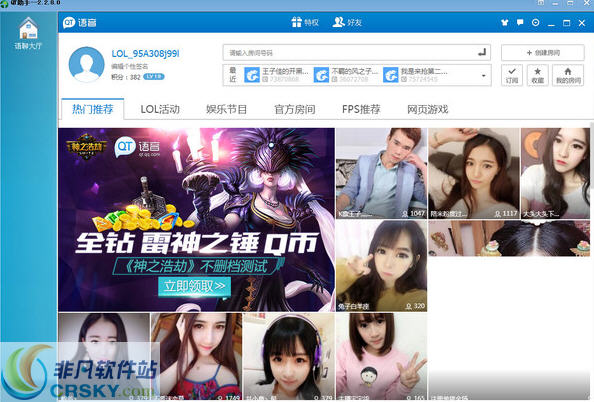Image resolution: width=594 pixels, height=402 pixels.
Task: Open recent room 王子佳的开黑
Action: (x=277, y=75)
